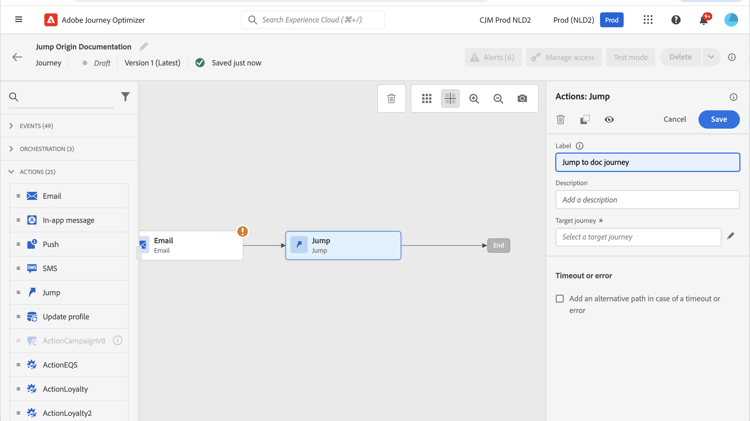Image resolution: width=750 pixels, height=421 pixels.
Task: Toggle the eye icon in Jump panel
Action: (x=609, y=120)
